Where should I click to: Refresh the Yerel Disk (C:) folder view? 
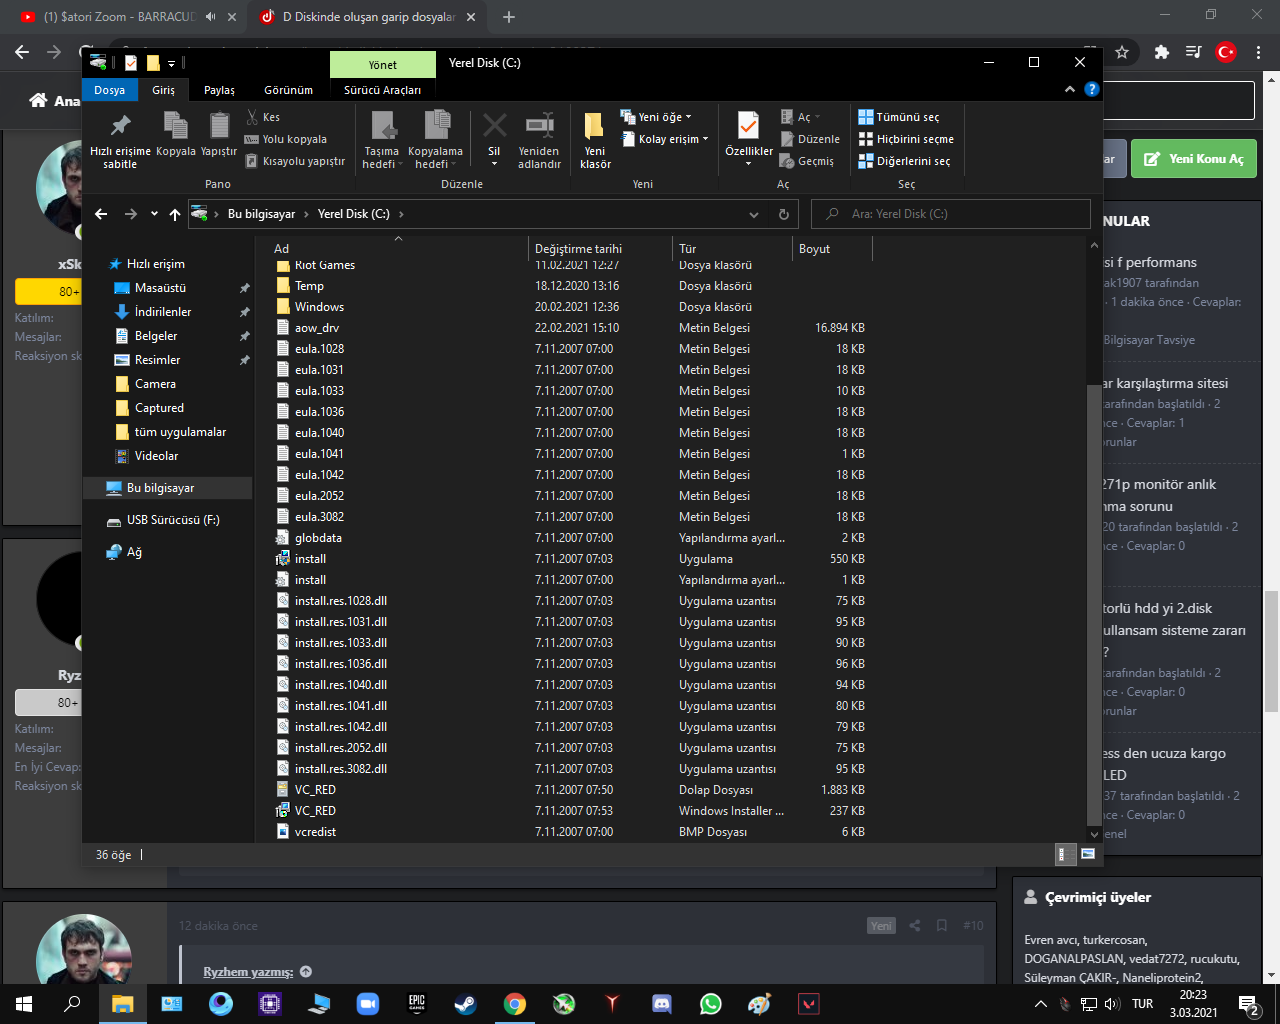[784, 214]
